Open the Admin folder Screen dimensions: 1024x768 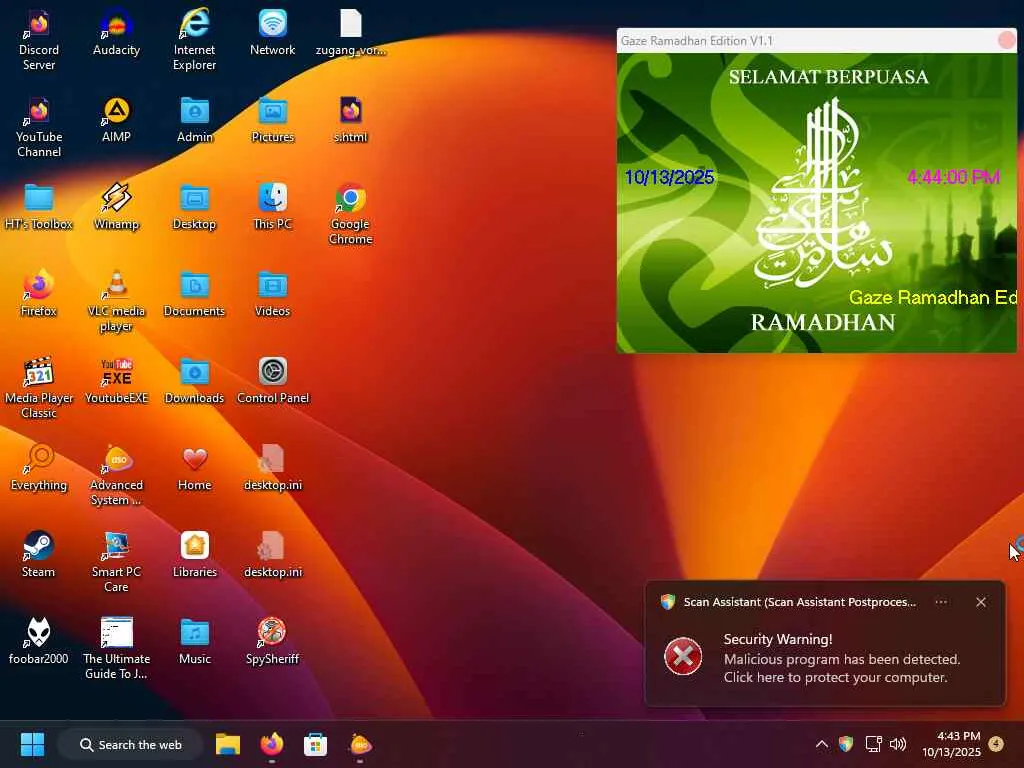click(194, 120)
